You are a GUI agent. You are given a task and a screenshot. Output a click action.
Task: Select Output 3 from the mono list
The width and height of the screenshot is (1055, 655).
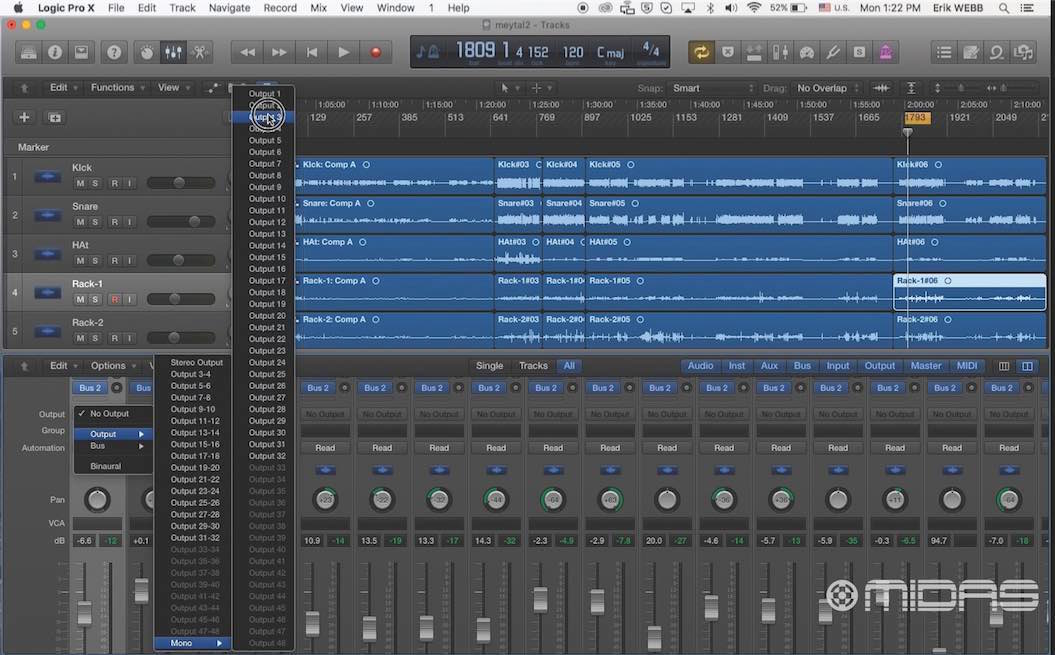[265, 117]
